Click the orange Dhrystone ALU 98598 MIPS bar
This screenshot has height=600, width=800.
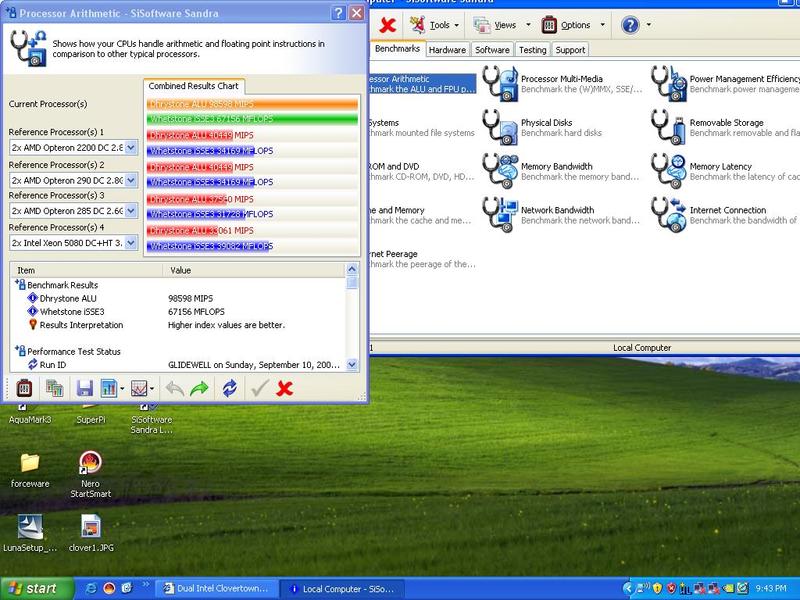click(252, 104)
